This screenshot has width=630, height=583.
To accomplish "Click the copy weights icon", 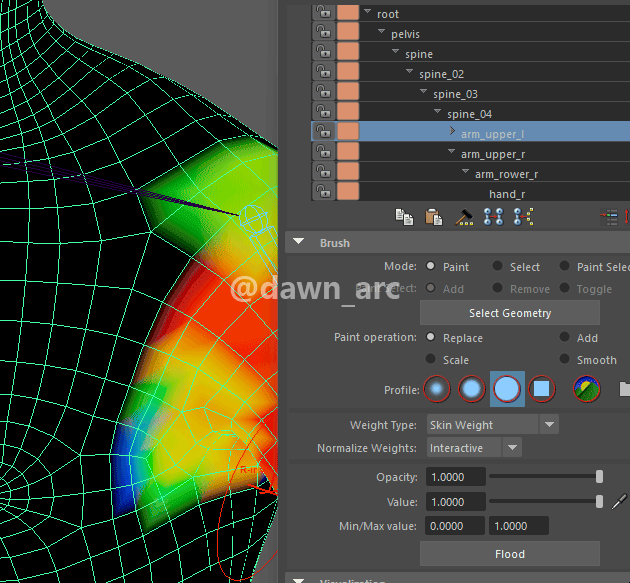I will point(404,216).
